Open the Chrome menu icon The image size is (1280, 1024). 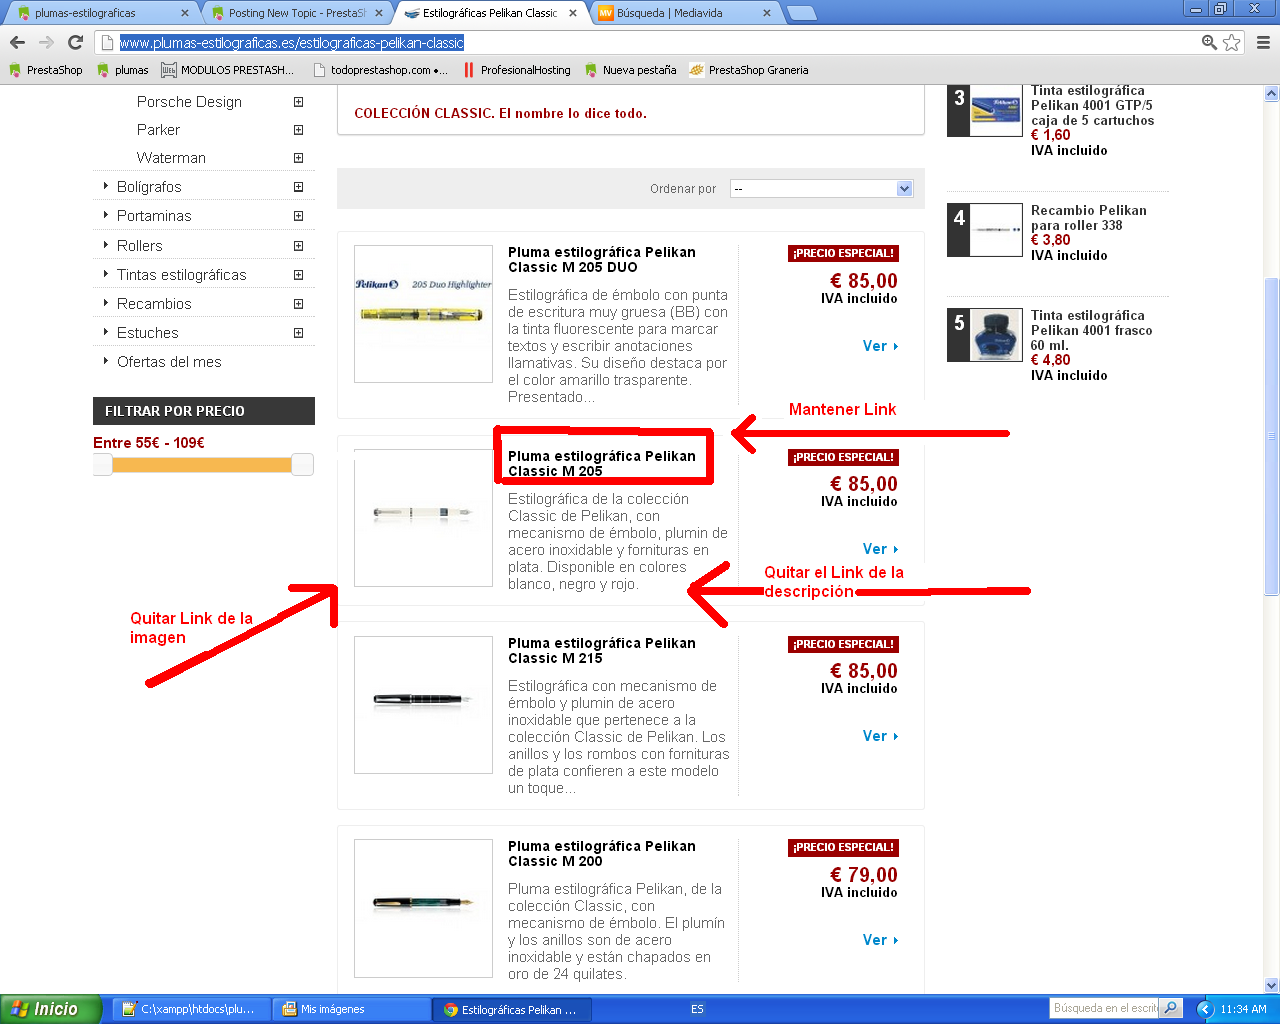pos(1263,42)
